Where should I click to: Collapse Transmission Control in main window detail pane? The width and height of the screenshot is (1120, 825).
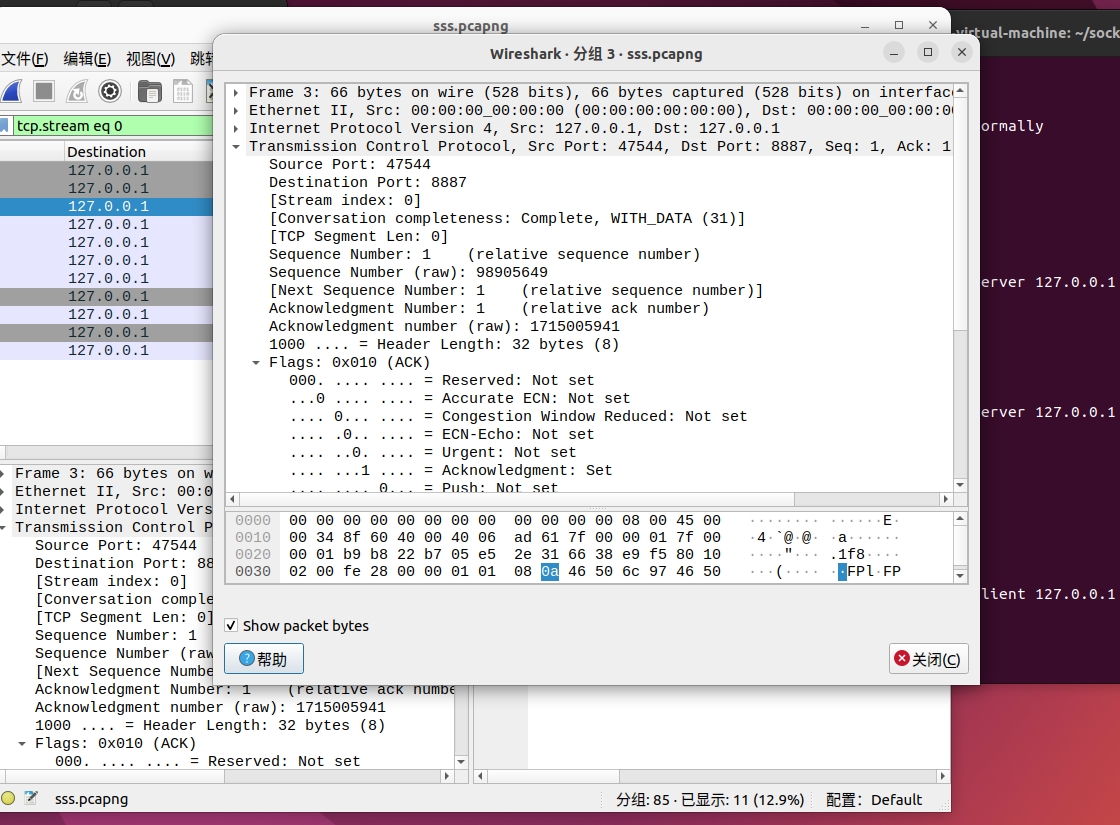tap(3, 527)
